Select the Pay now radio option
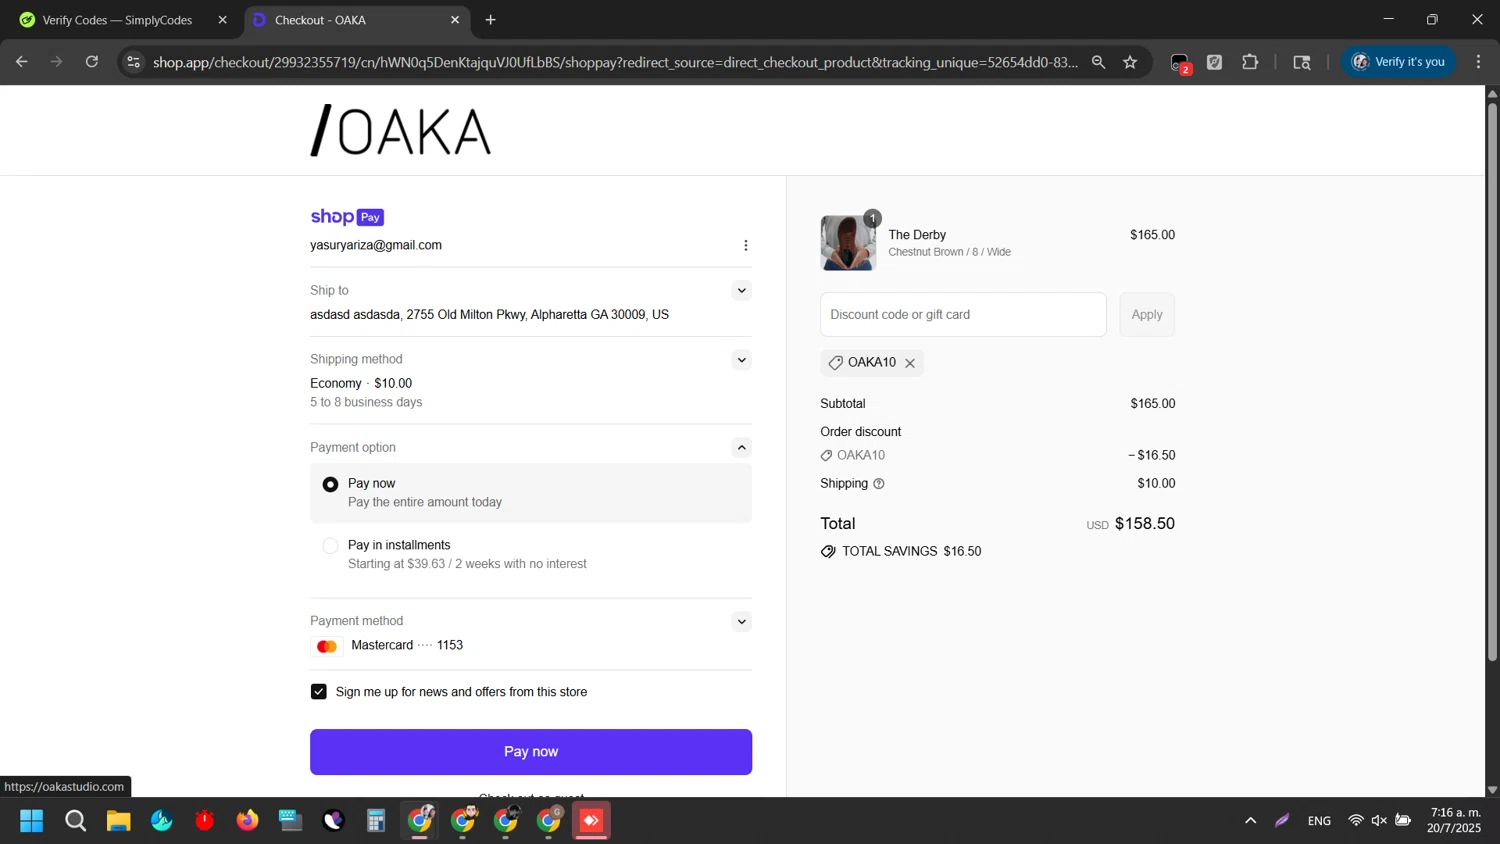 pos(330,484)
